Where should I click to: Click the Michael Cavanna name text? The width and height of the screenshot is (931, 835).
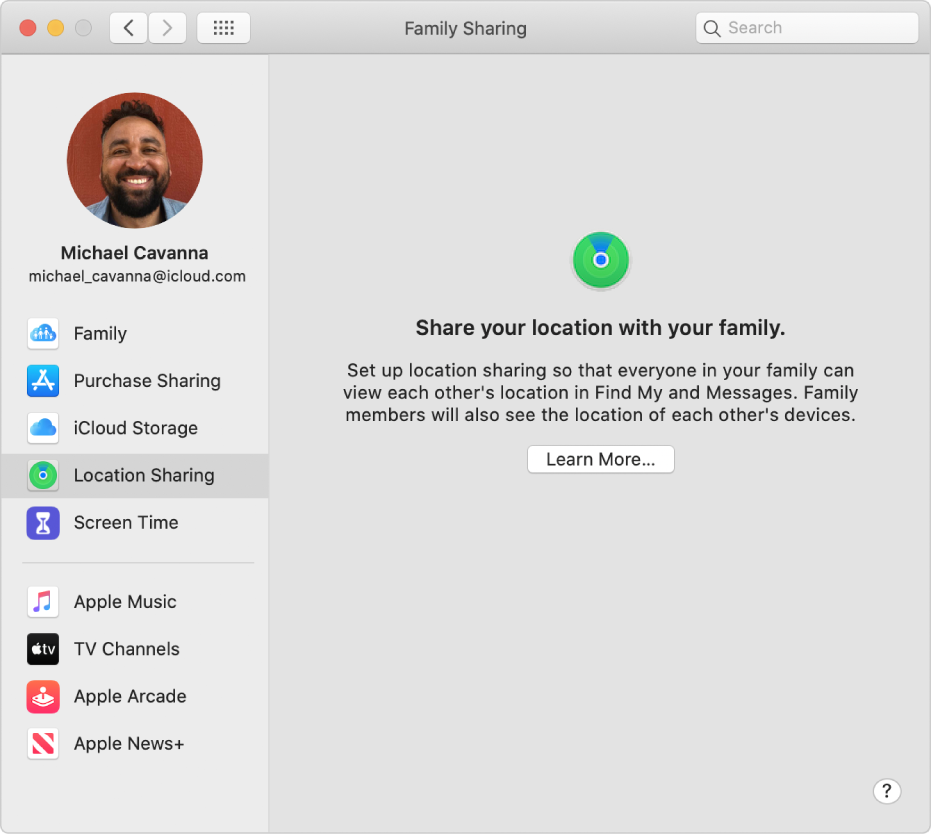point(135,253)
